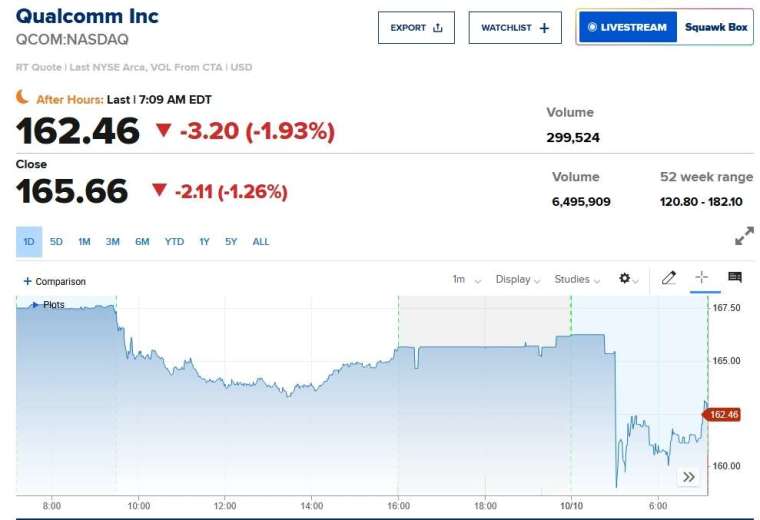Expand the chart to fullscreen
The width and height of the screenshot is (760, 520).
(x=744, y=237)
